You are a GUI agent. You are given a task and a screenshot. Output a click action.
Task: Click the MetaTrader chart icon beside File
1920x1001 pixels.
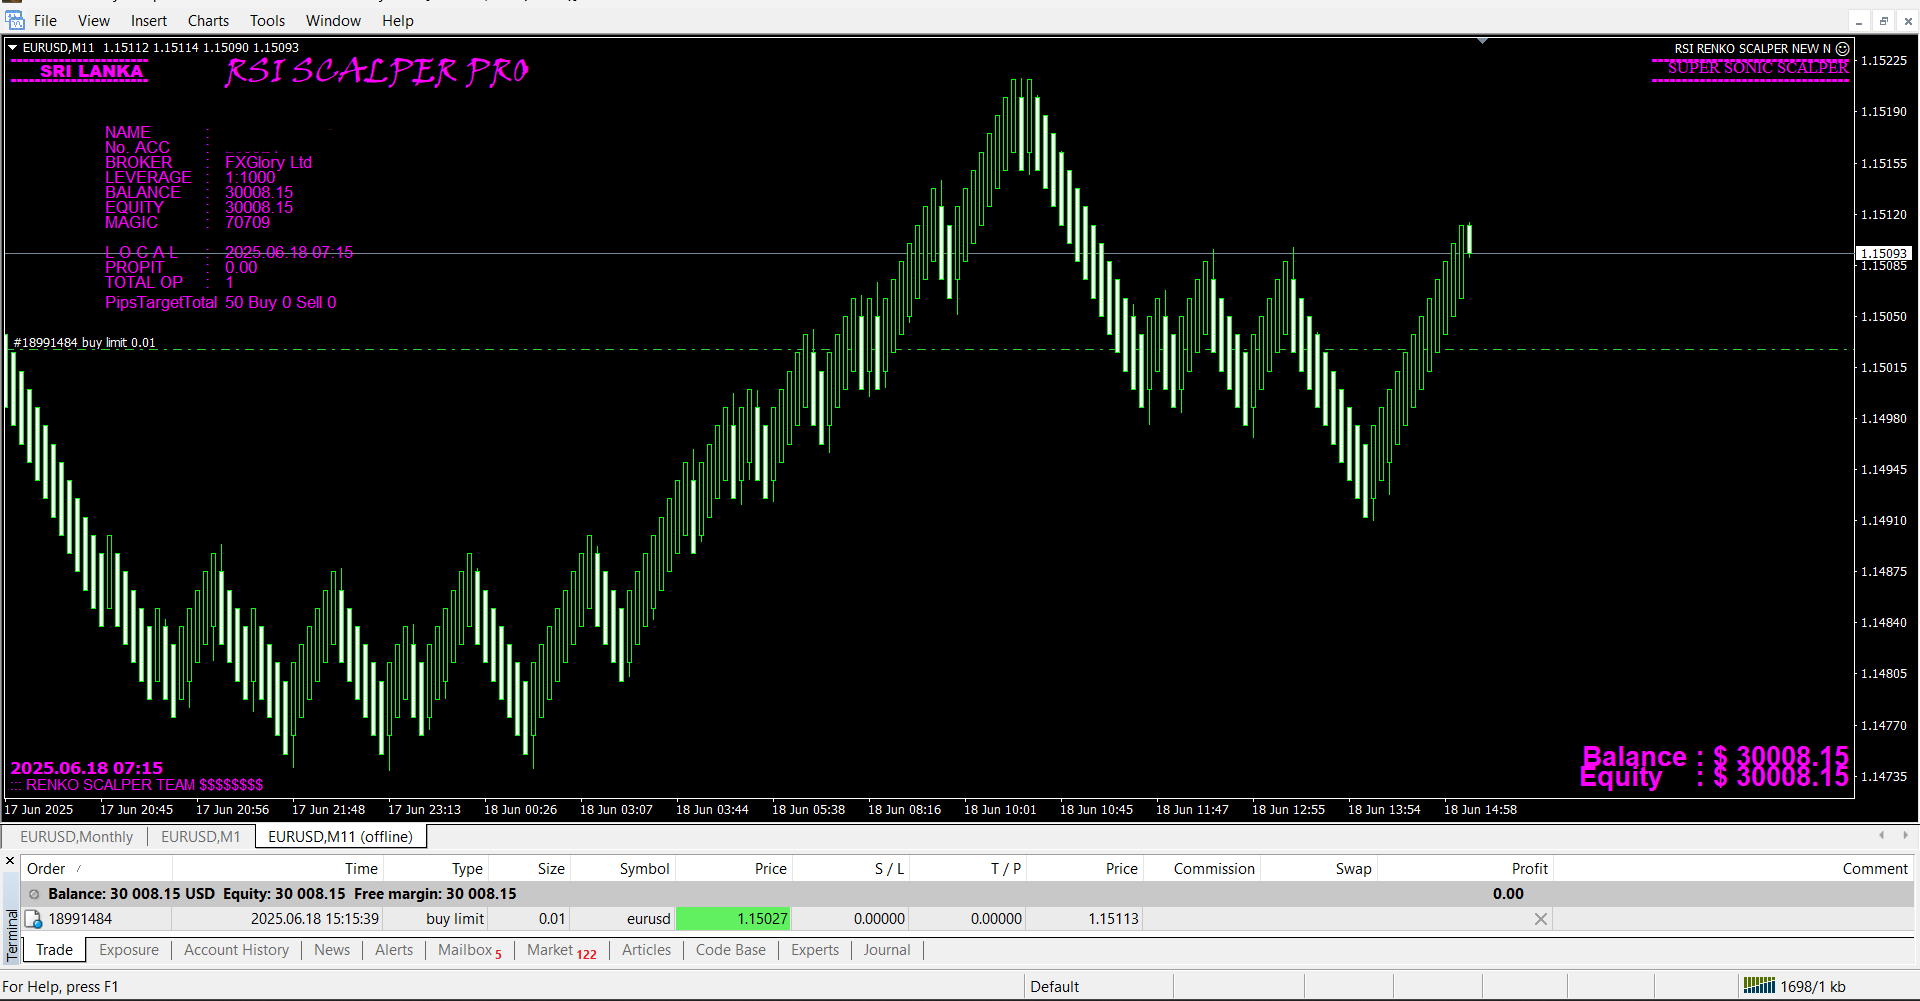[x=15, y=20]
